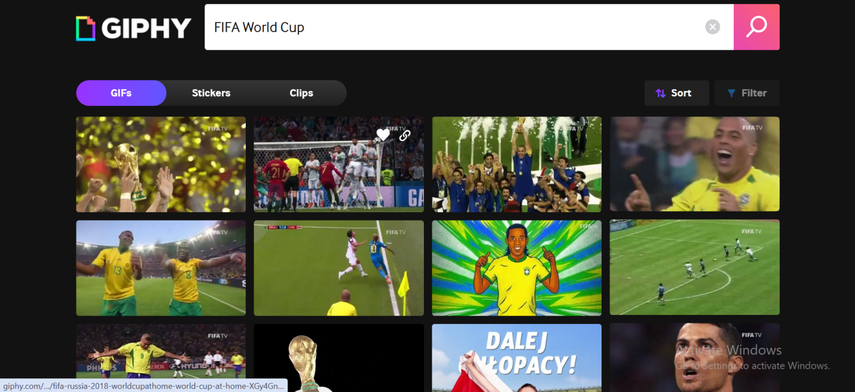Open the trophy on black background GIF
The width and height of the screenshot is (855, 392).
pyautogui.click(x=339, y=358)
